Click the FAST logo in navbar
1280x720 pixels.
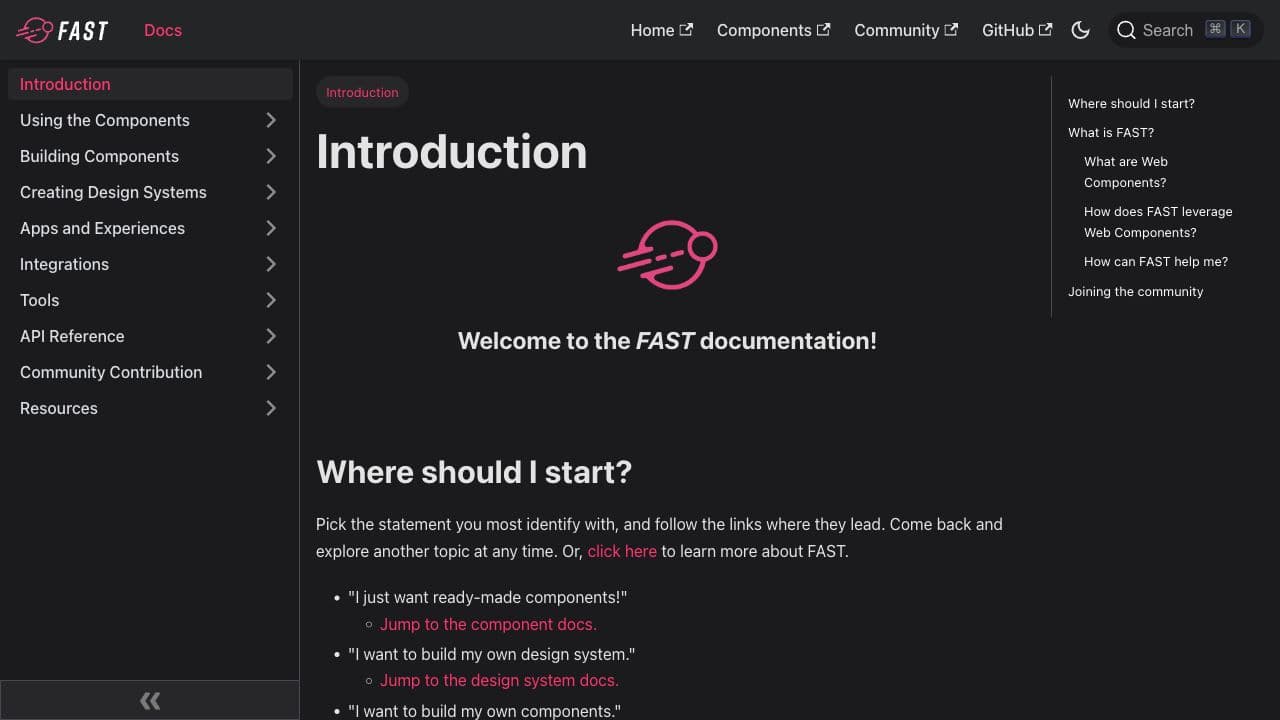[62, 30]
